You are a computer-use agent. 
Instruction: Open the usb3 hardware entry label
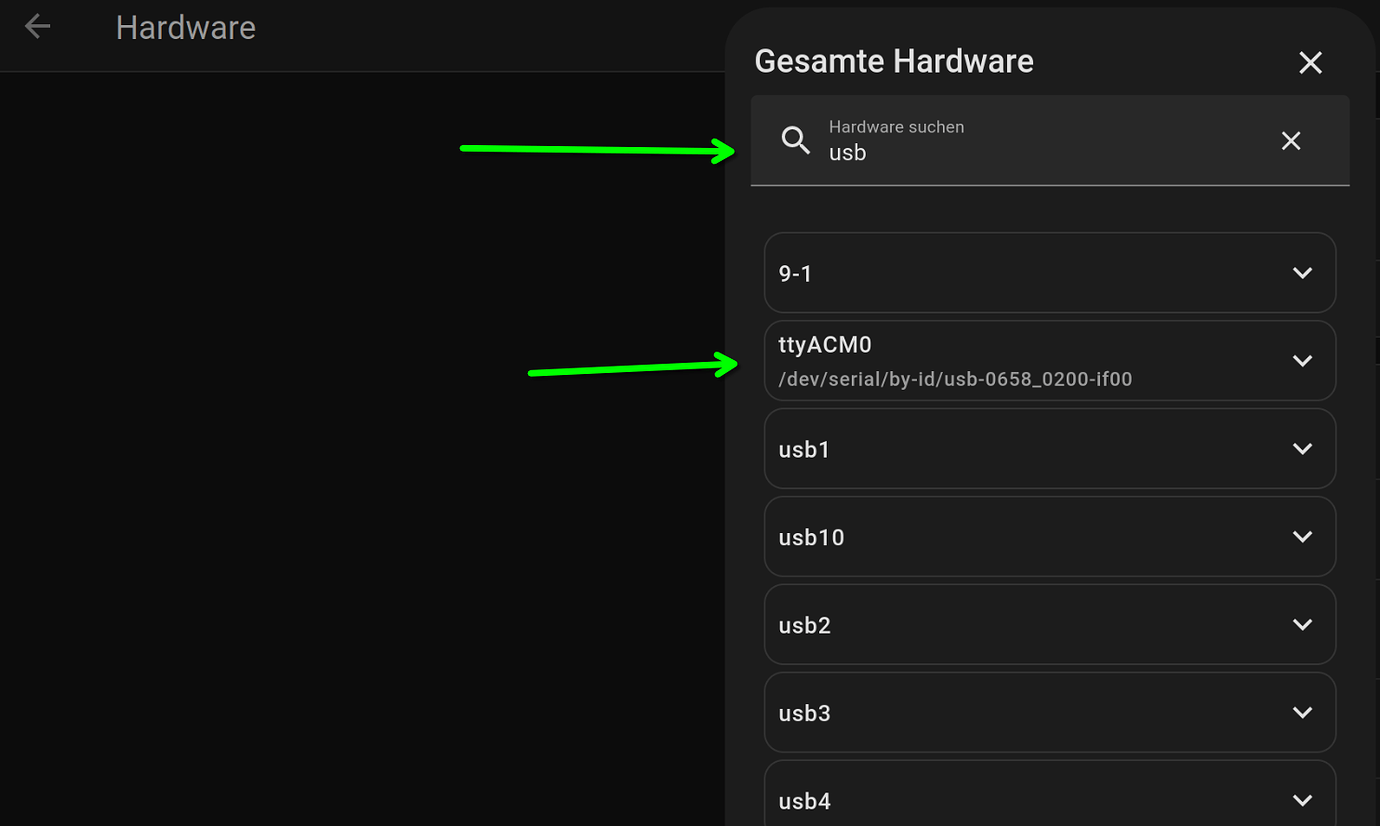(x=804, y=714)
